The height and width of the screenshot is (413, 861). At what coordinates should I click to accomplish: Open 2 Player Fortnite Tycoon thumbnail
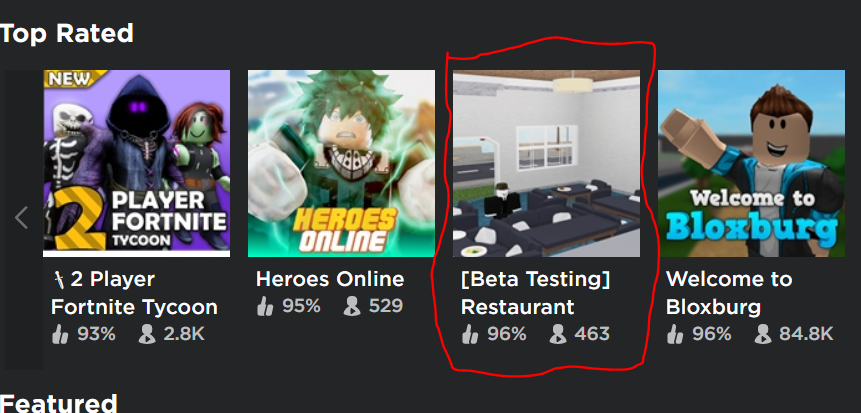137,163
